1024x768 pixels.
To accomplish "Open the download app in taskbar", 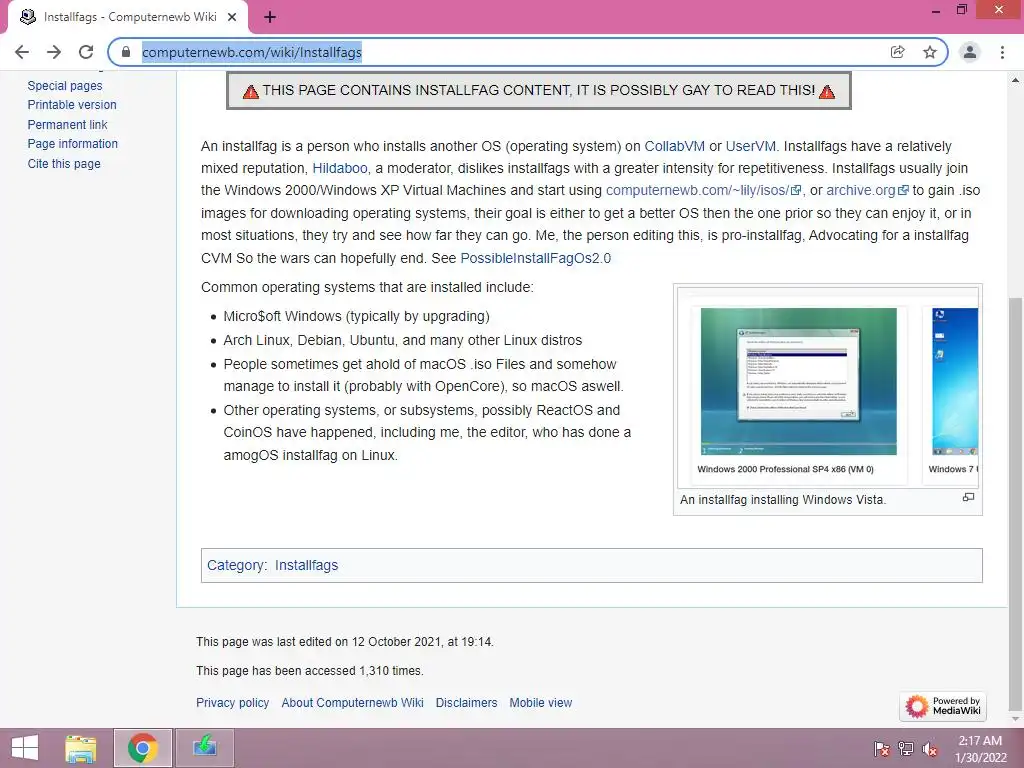I will coord(204,748).
